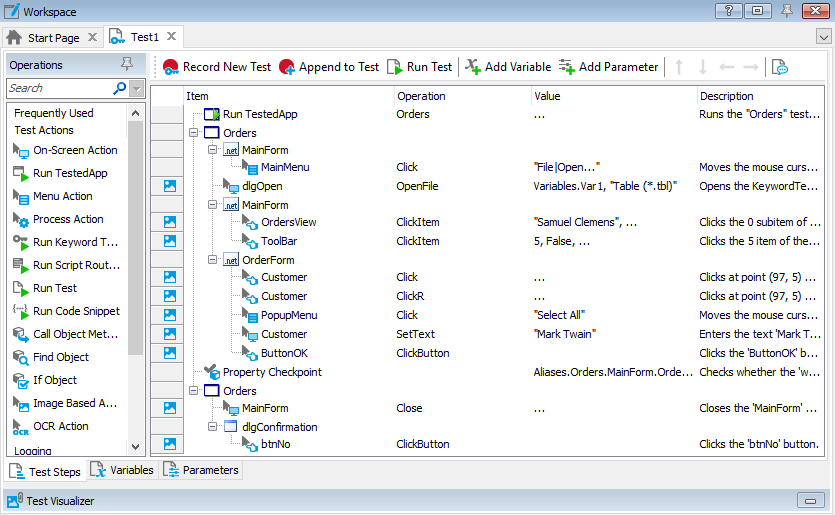Select Run TestedApp in Operations list
The image size is (835, 515).
coord(60,174)
